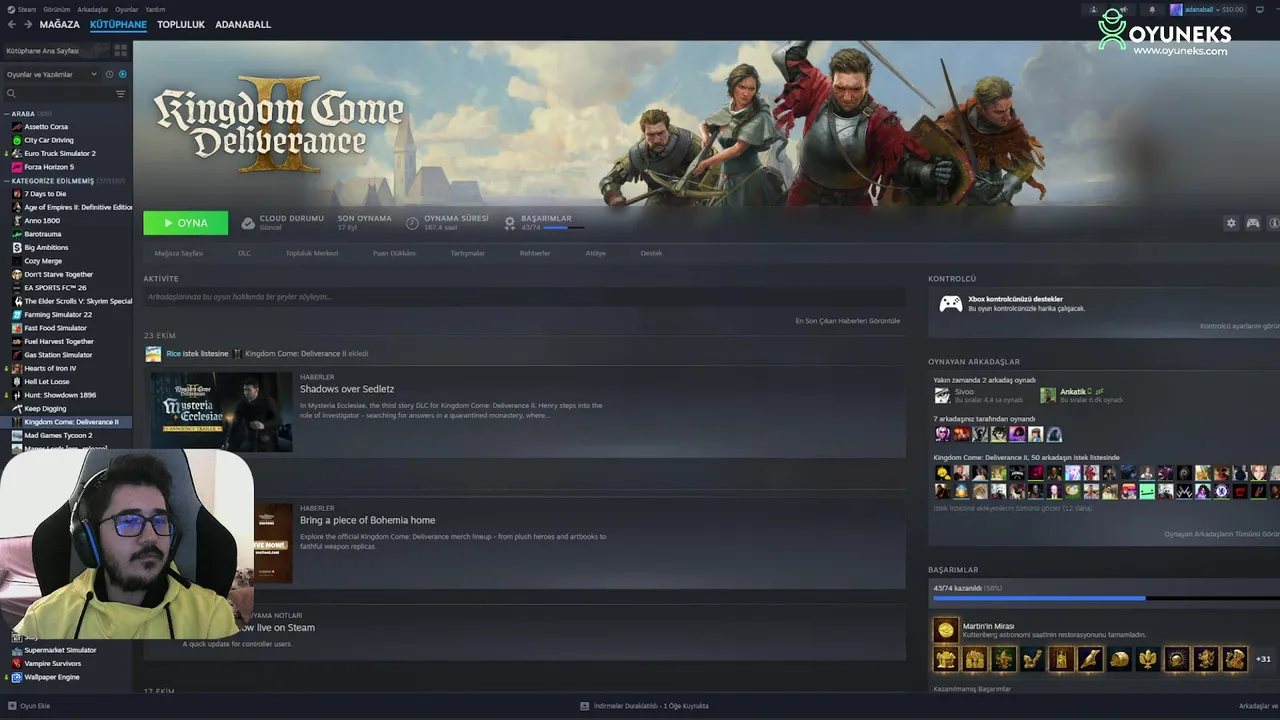
Task: Open the ADANABALL profile tab
Action: pyautogui.click(x=243, y=24)
